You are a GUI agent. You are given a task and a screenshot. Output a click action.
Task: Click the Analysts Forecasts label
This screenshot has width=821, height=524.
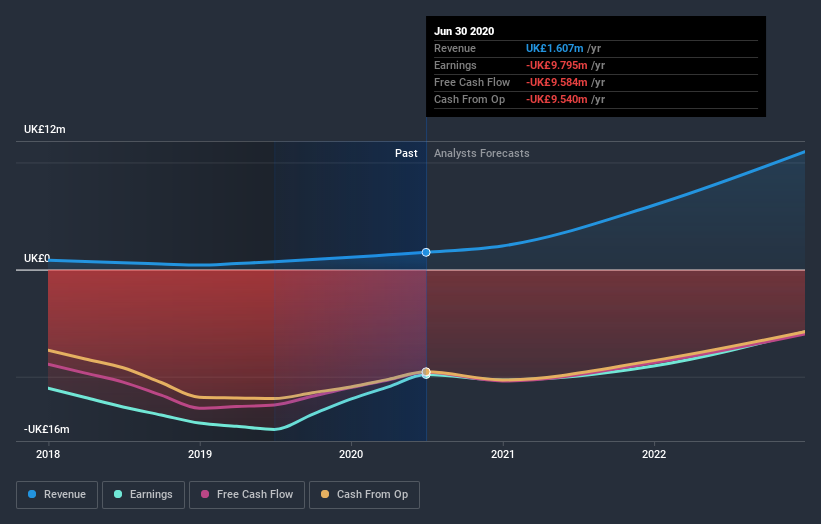[482, 153]
